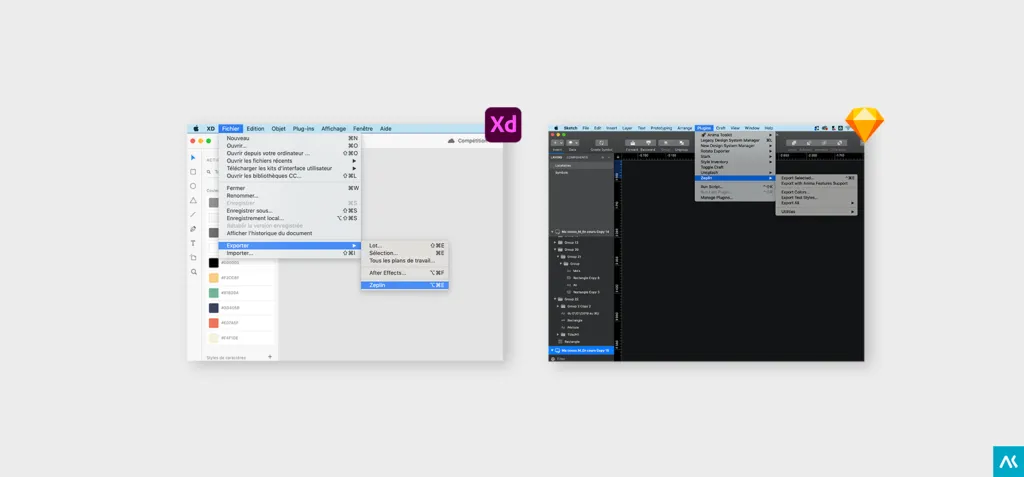Choose After Effects… in Exporter submenu
Viewport: 1024px width, 477px height.
(405, 272)
